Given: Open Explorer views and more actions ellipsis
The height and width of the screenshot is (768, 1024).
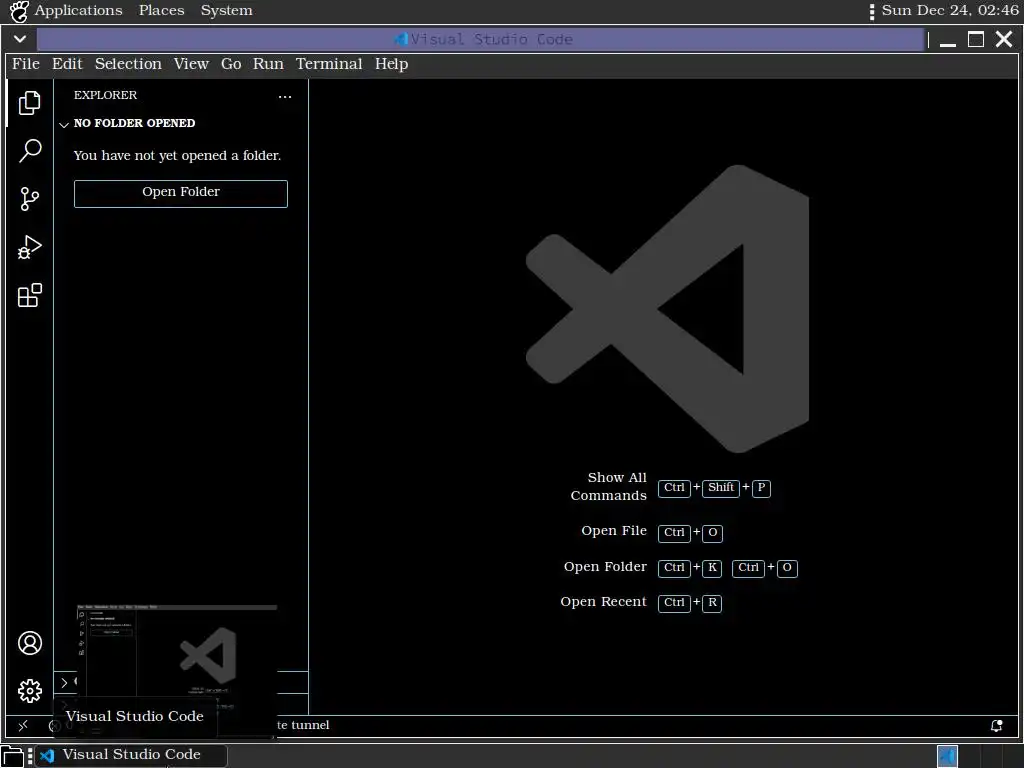Looking at the screenshot, I should coord(285,97).
